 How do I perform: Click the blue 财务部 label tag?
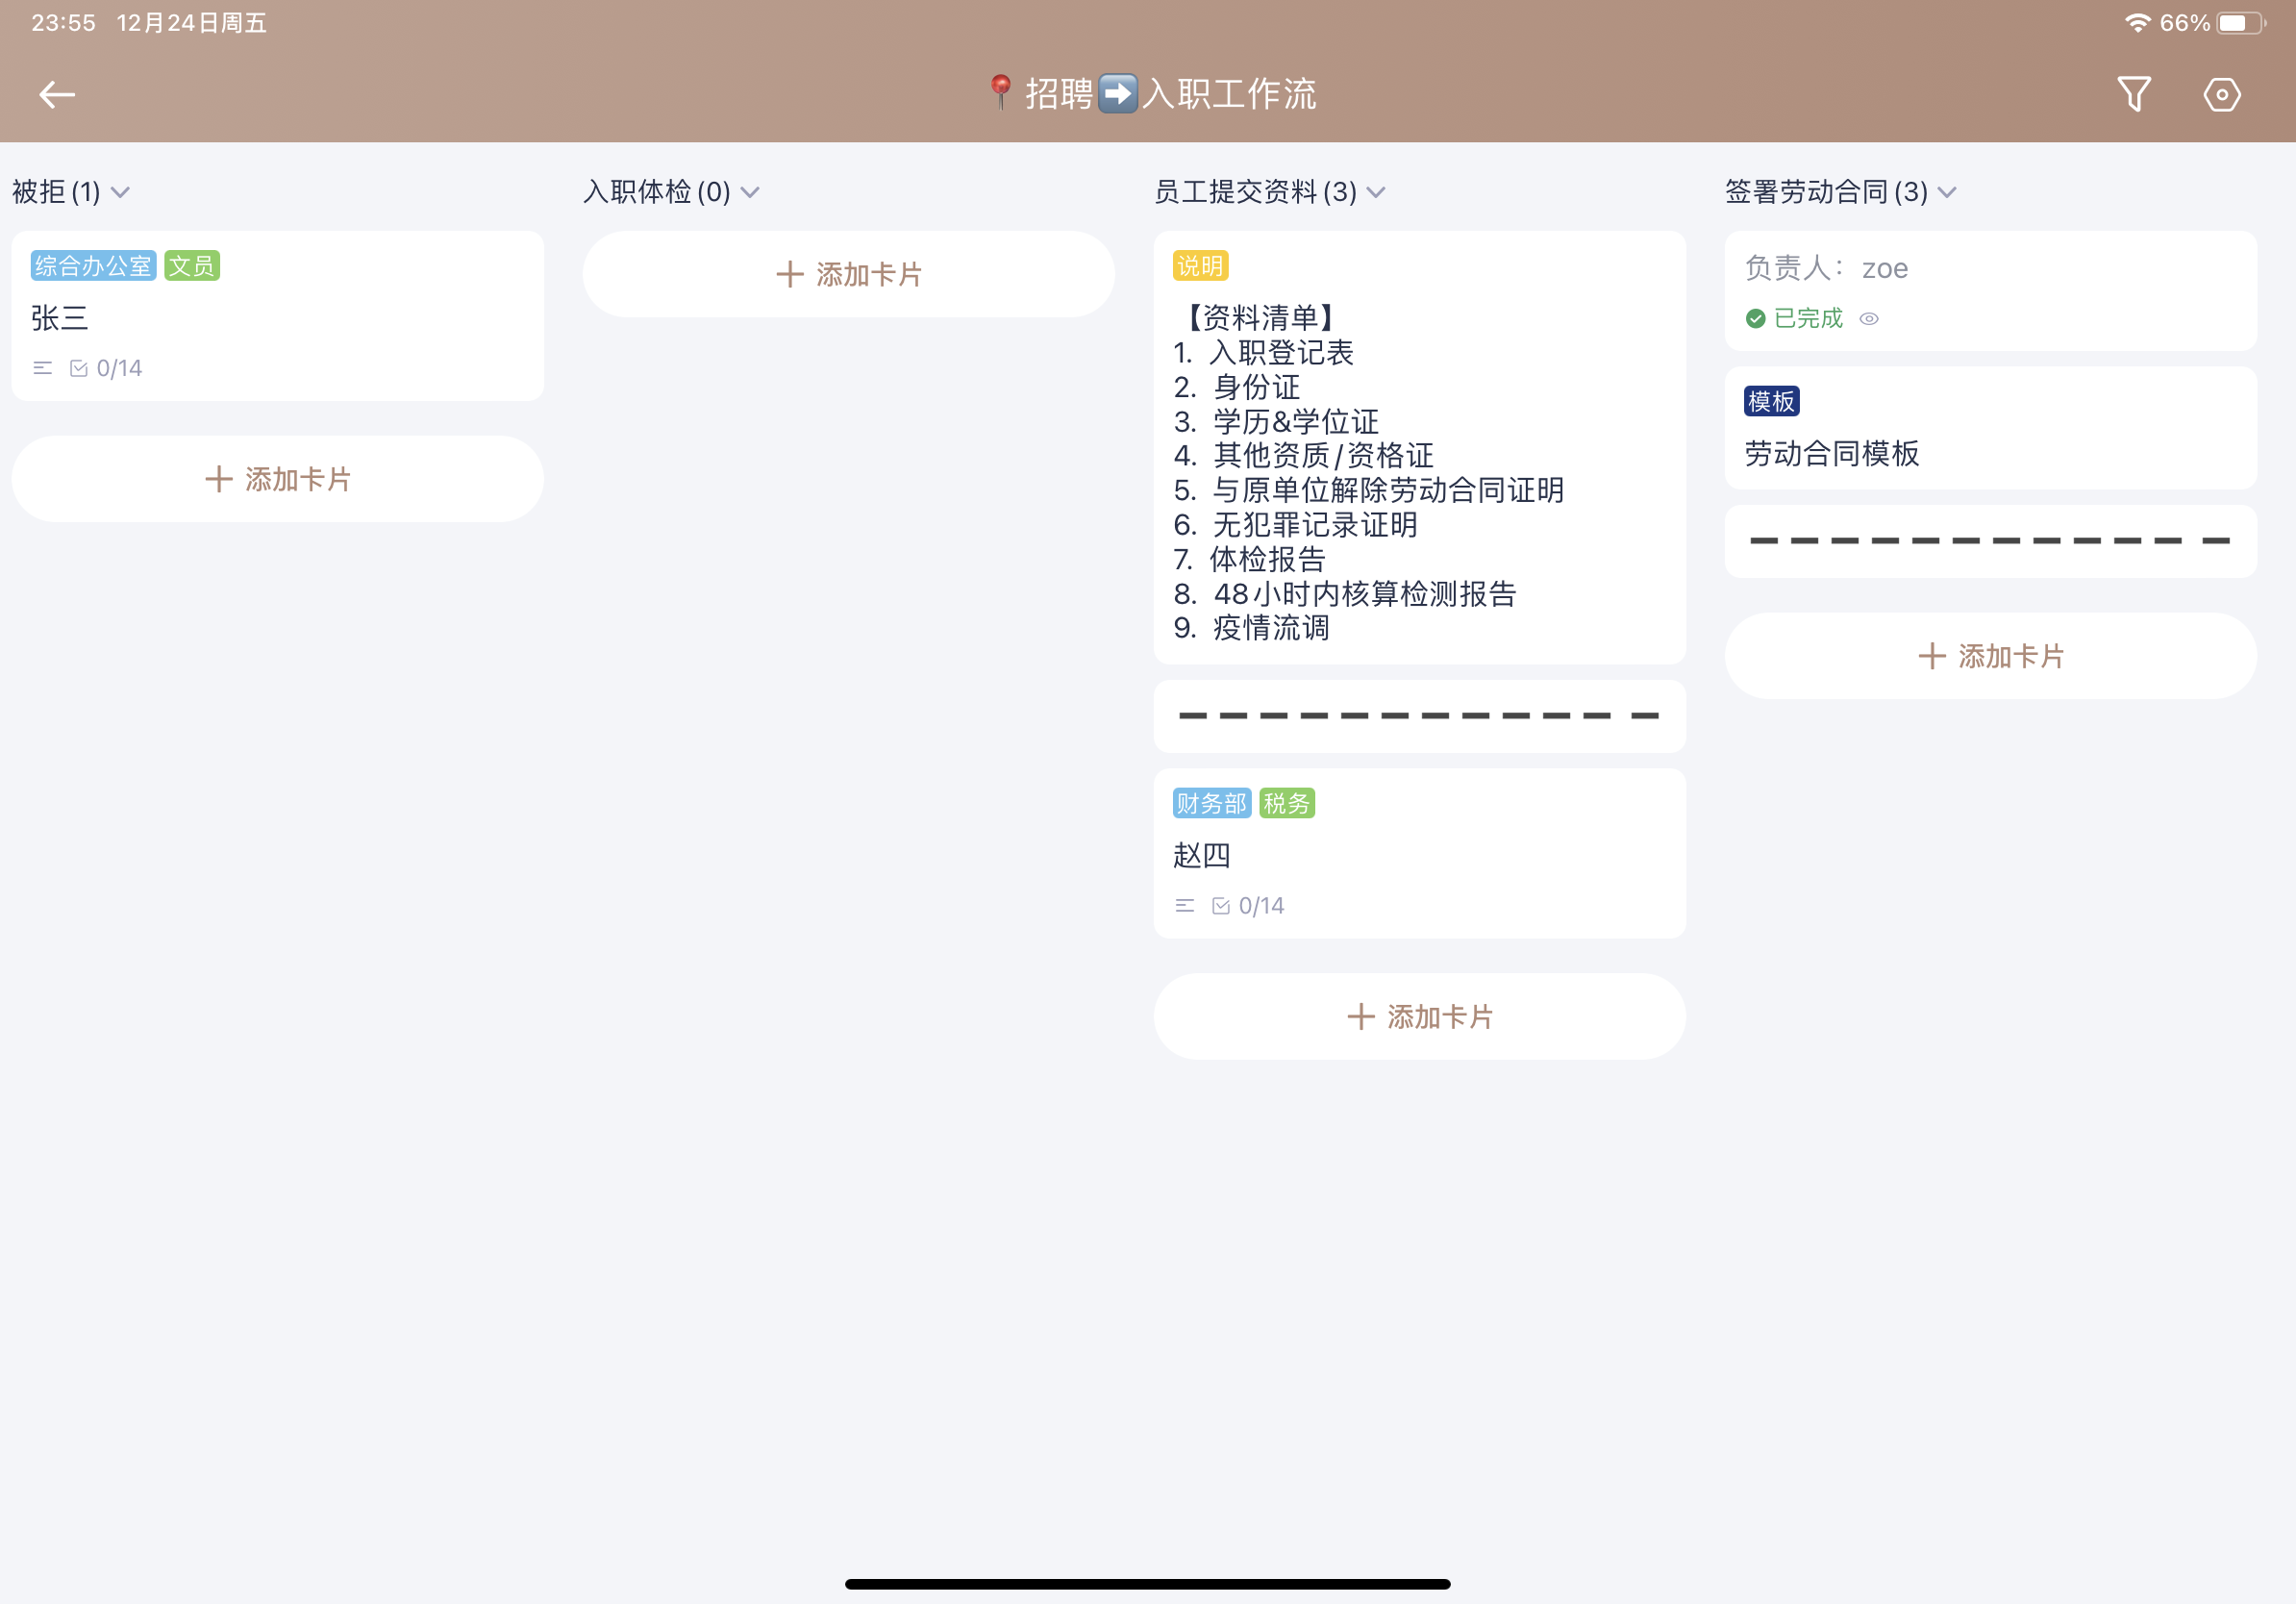tap(1212, 803)
